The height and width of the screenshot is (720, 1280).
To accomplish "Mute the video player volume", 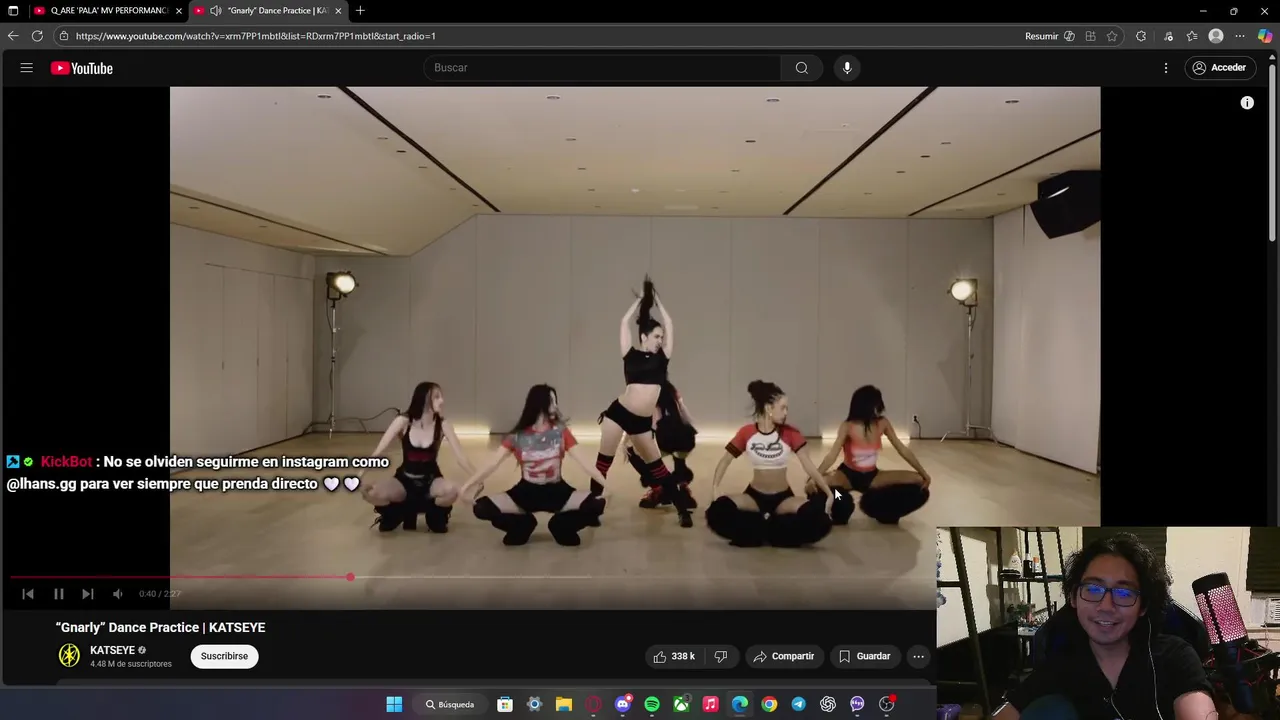I will (x=118, y=594).
